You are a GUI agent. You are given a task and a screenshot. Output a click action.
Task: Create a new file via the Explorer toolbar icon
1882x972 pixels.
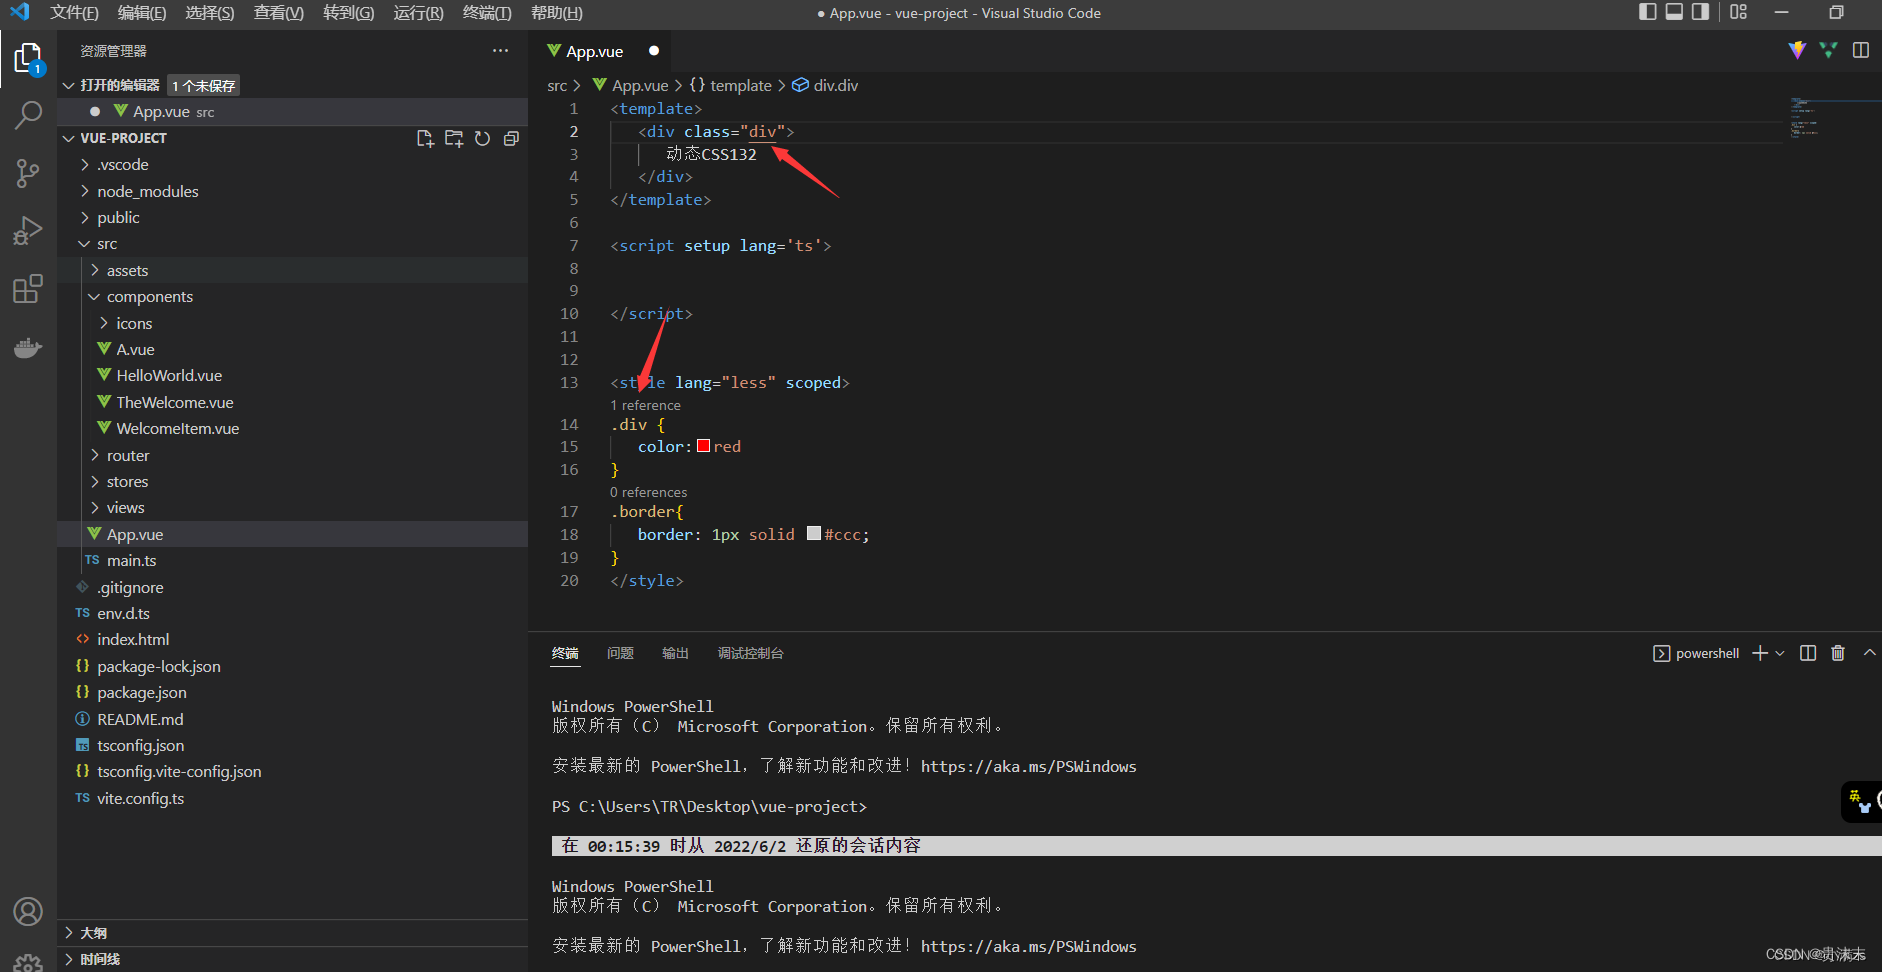point(425,138)
